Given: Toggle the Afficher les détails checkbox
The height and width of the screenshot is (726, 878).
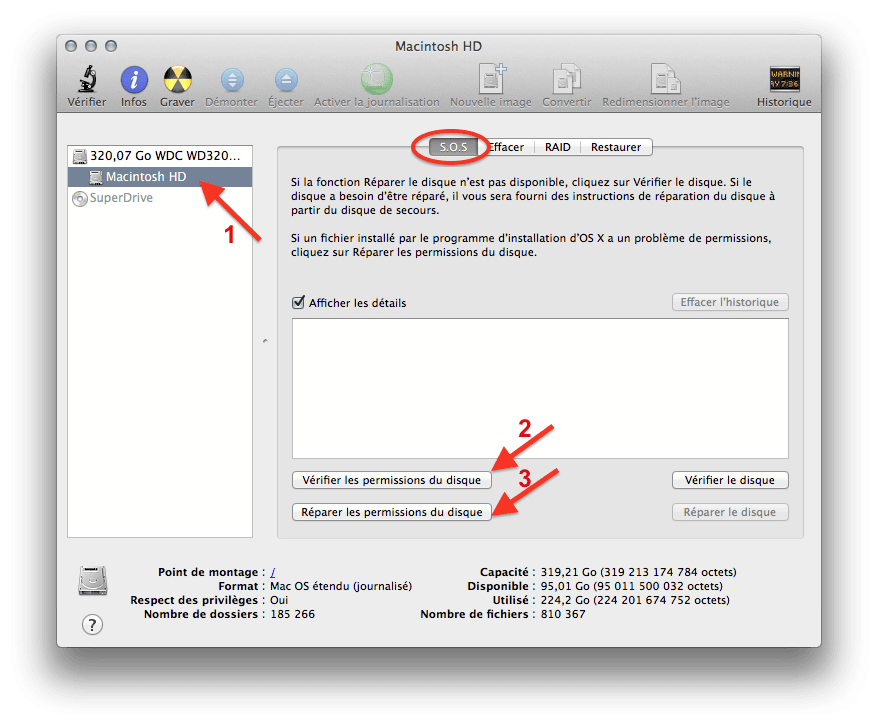Looking at the screenshot, I should pyautogui.click(x=298, y=303).
